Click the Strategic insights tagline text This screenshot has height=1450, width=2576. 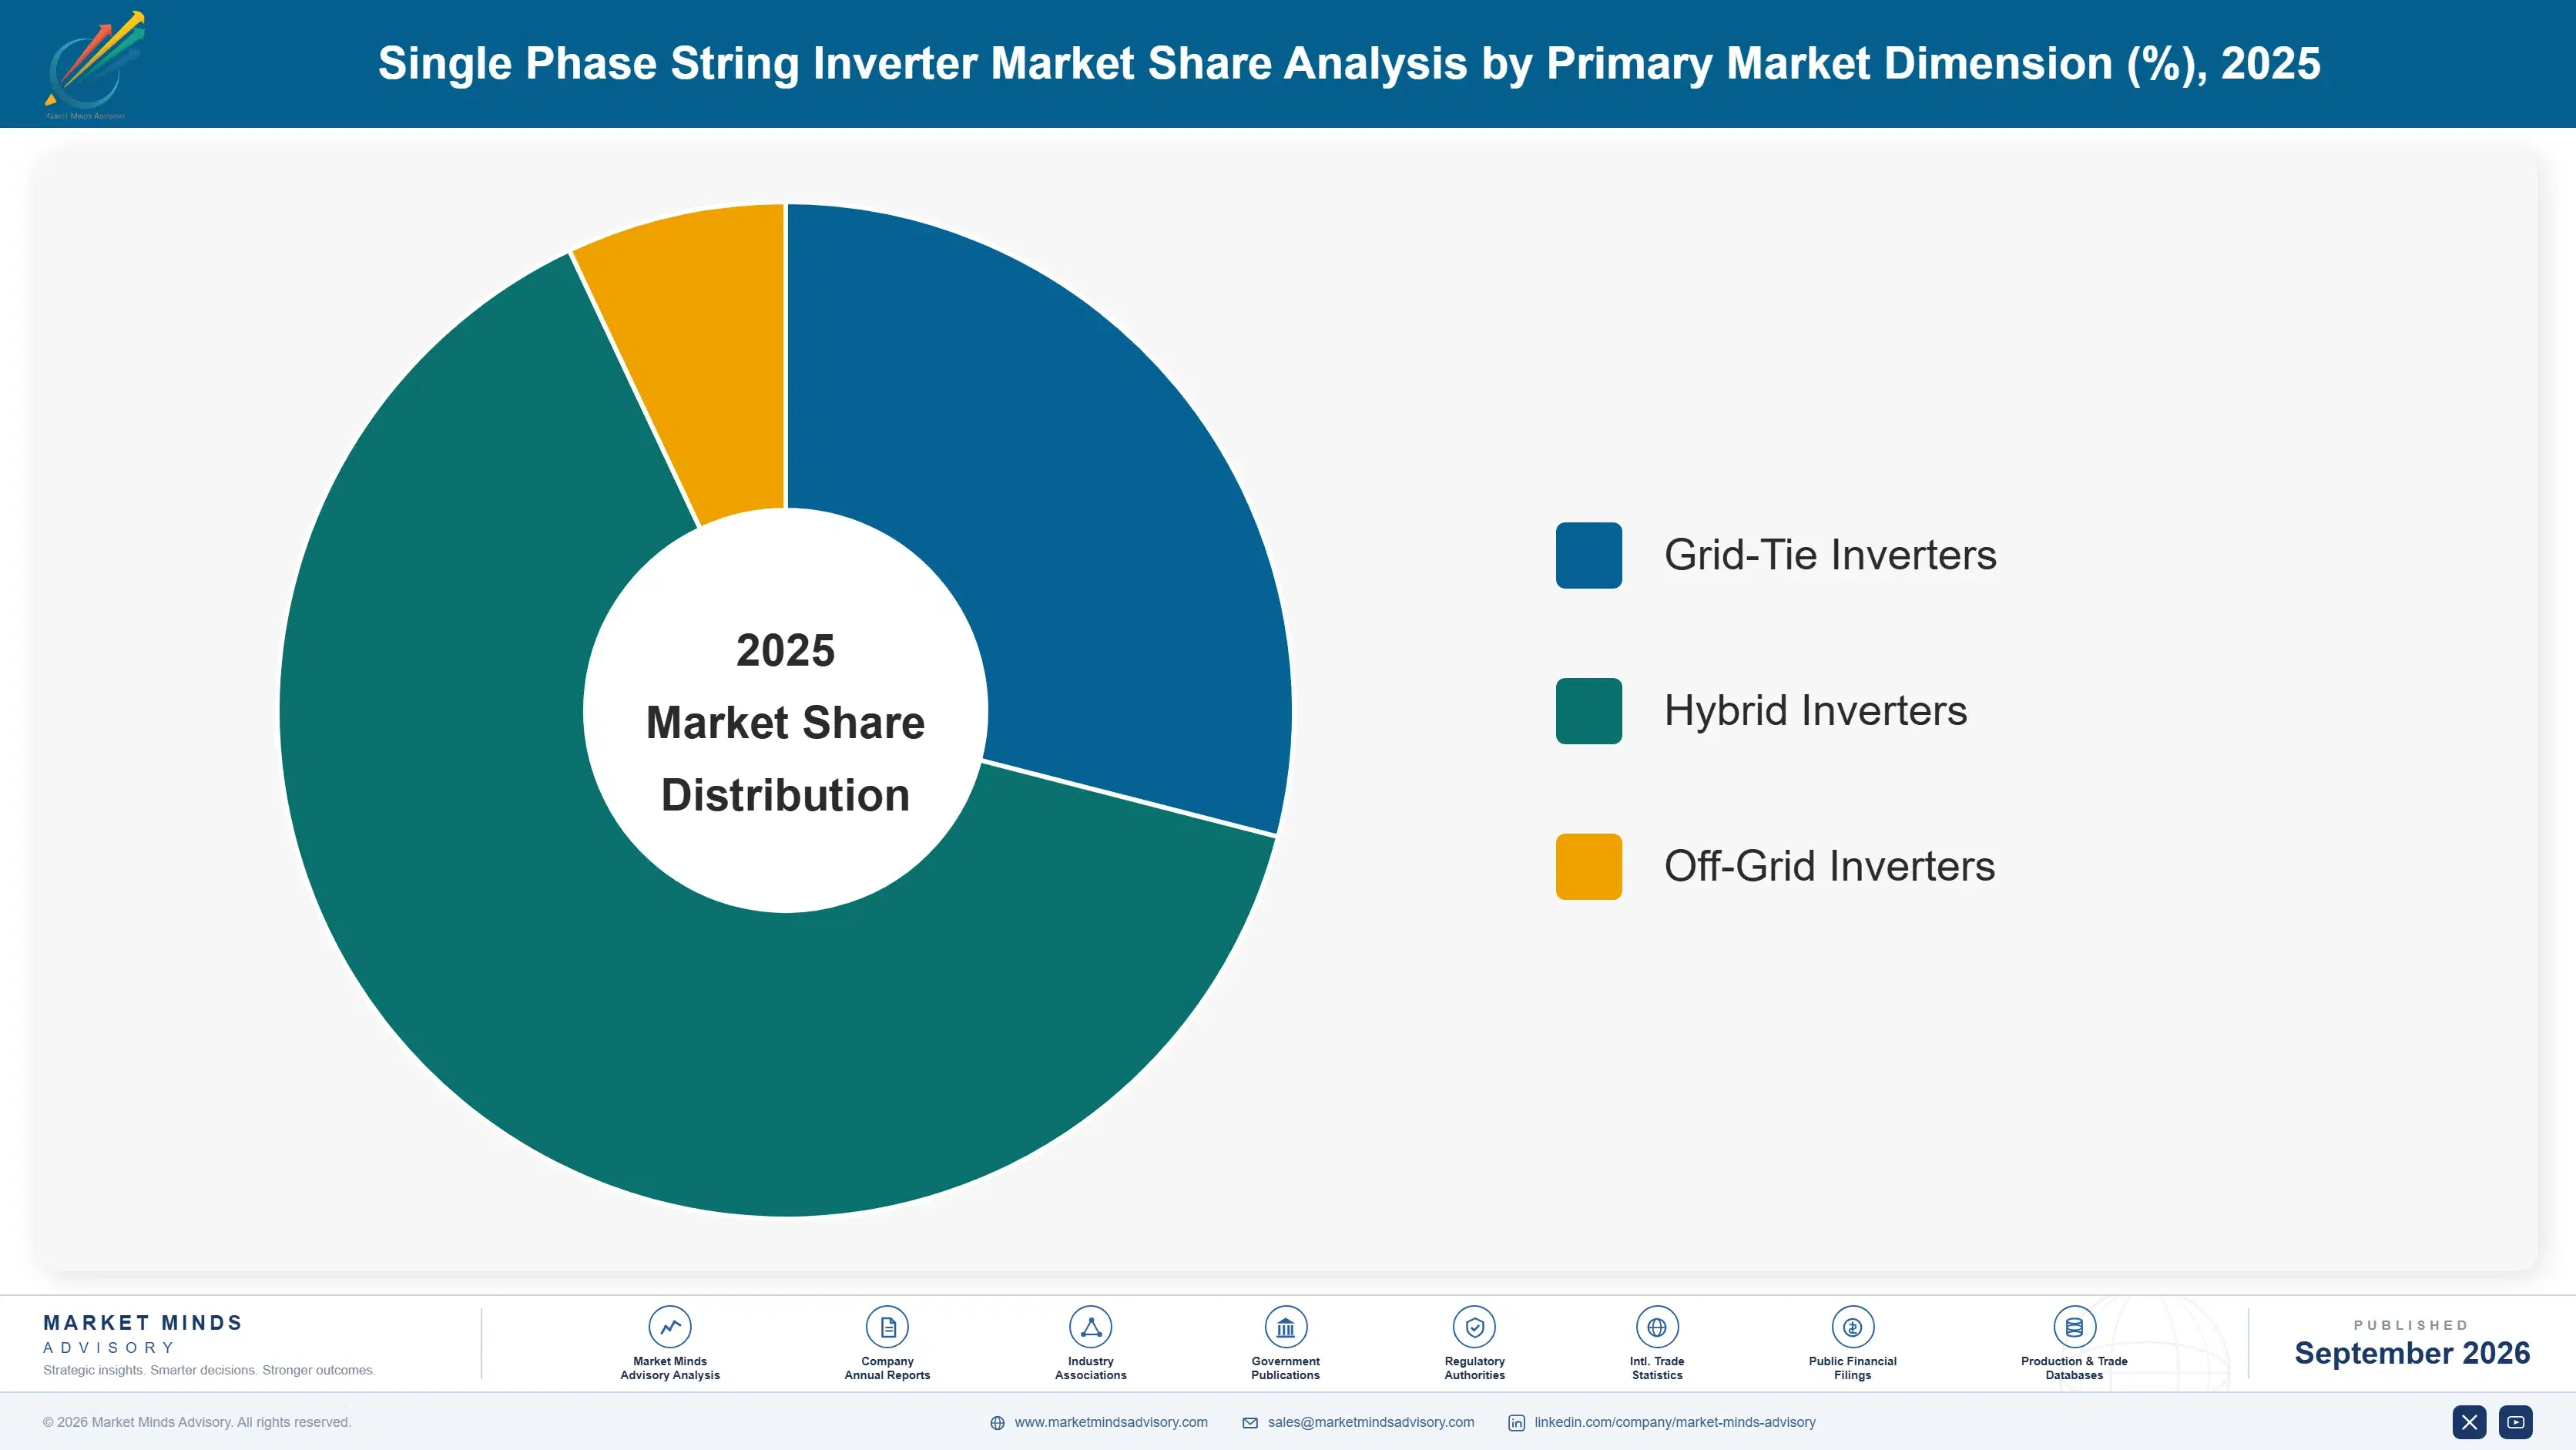(209, 1370)
